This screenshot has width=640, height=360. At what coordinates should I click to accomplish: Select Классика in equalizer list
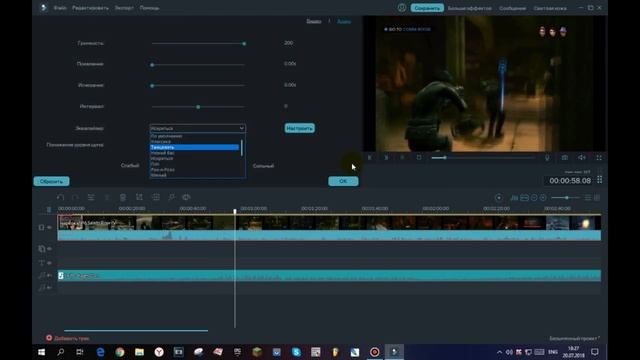pyautogui.click(x=161, y=142)
